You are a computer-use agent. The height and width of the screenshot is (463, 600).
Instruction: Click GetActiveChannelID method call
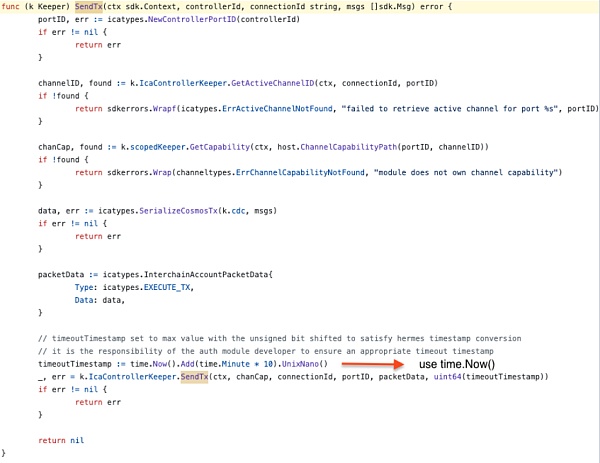click(x=273, y=83)
